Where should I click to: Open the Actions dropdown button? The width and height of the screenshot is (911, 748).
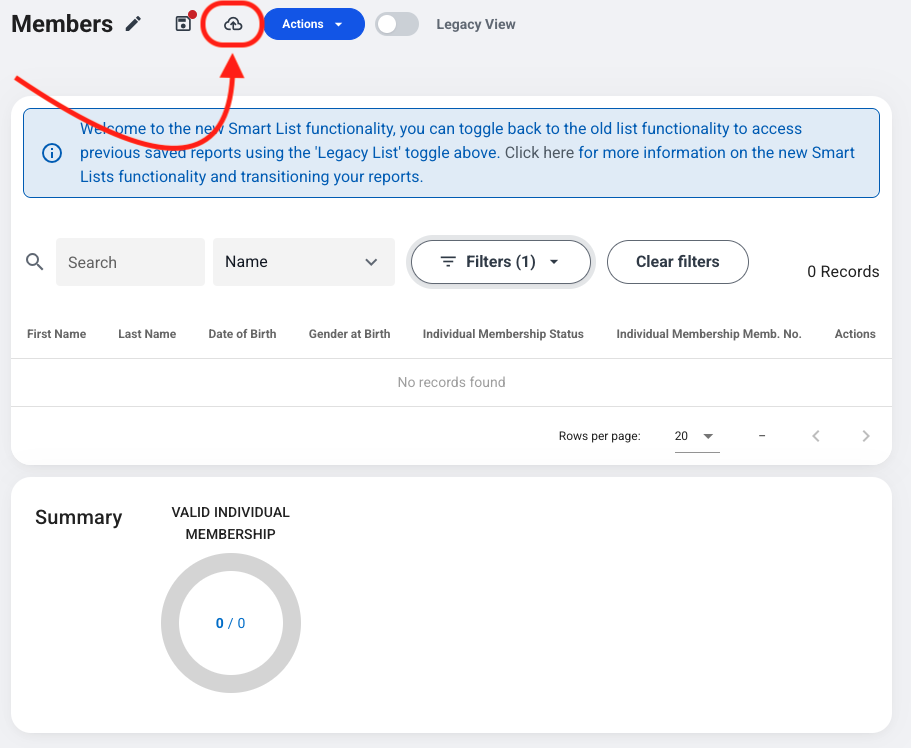(x=314, y=24)
